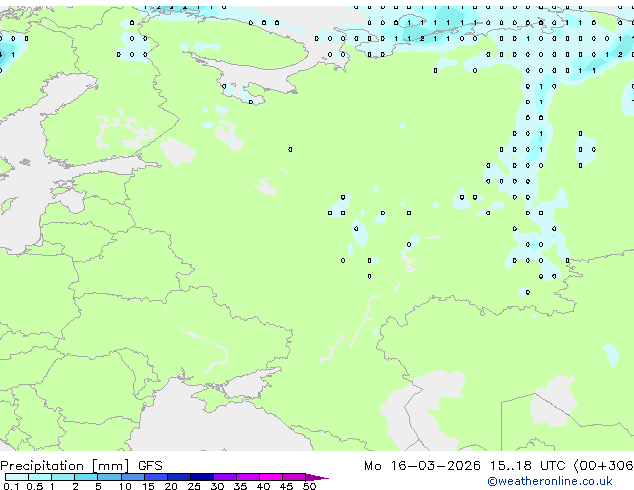This screenshot has width=634, height=490.
Task: Select the 2–5 mm legend color segment
Action: click(x=86, y=477)
